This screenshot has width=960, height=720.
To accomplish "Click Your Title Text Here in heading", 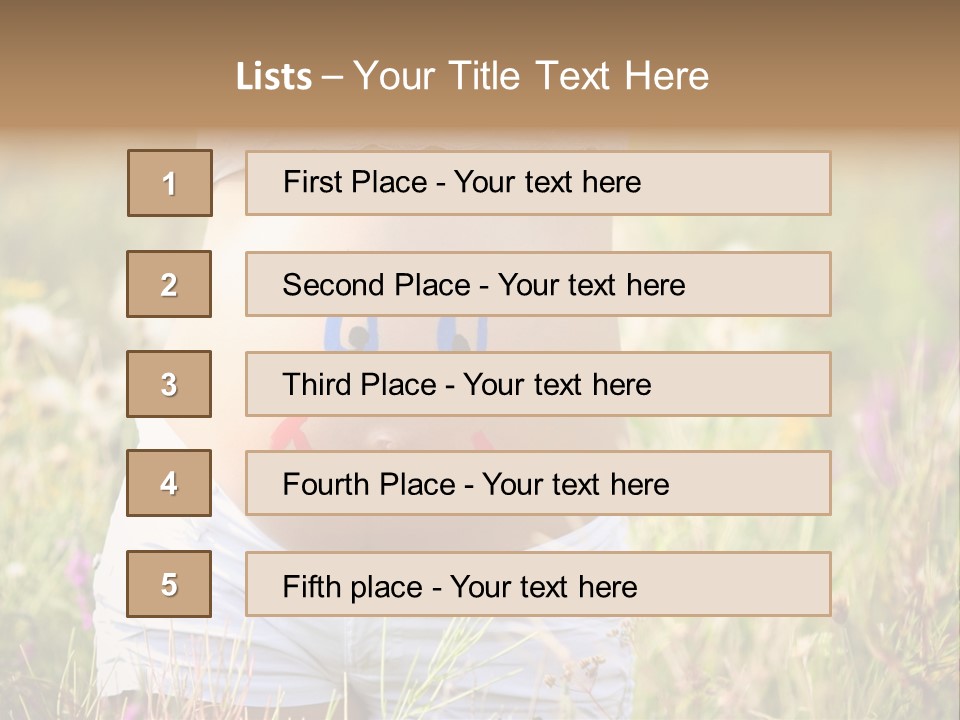I will 531,77.
